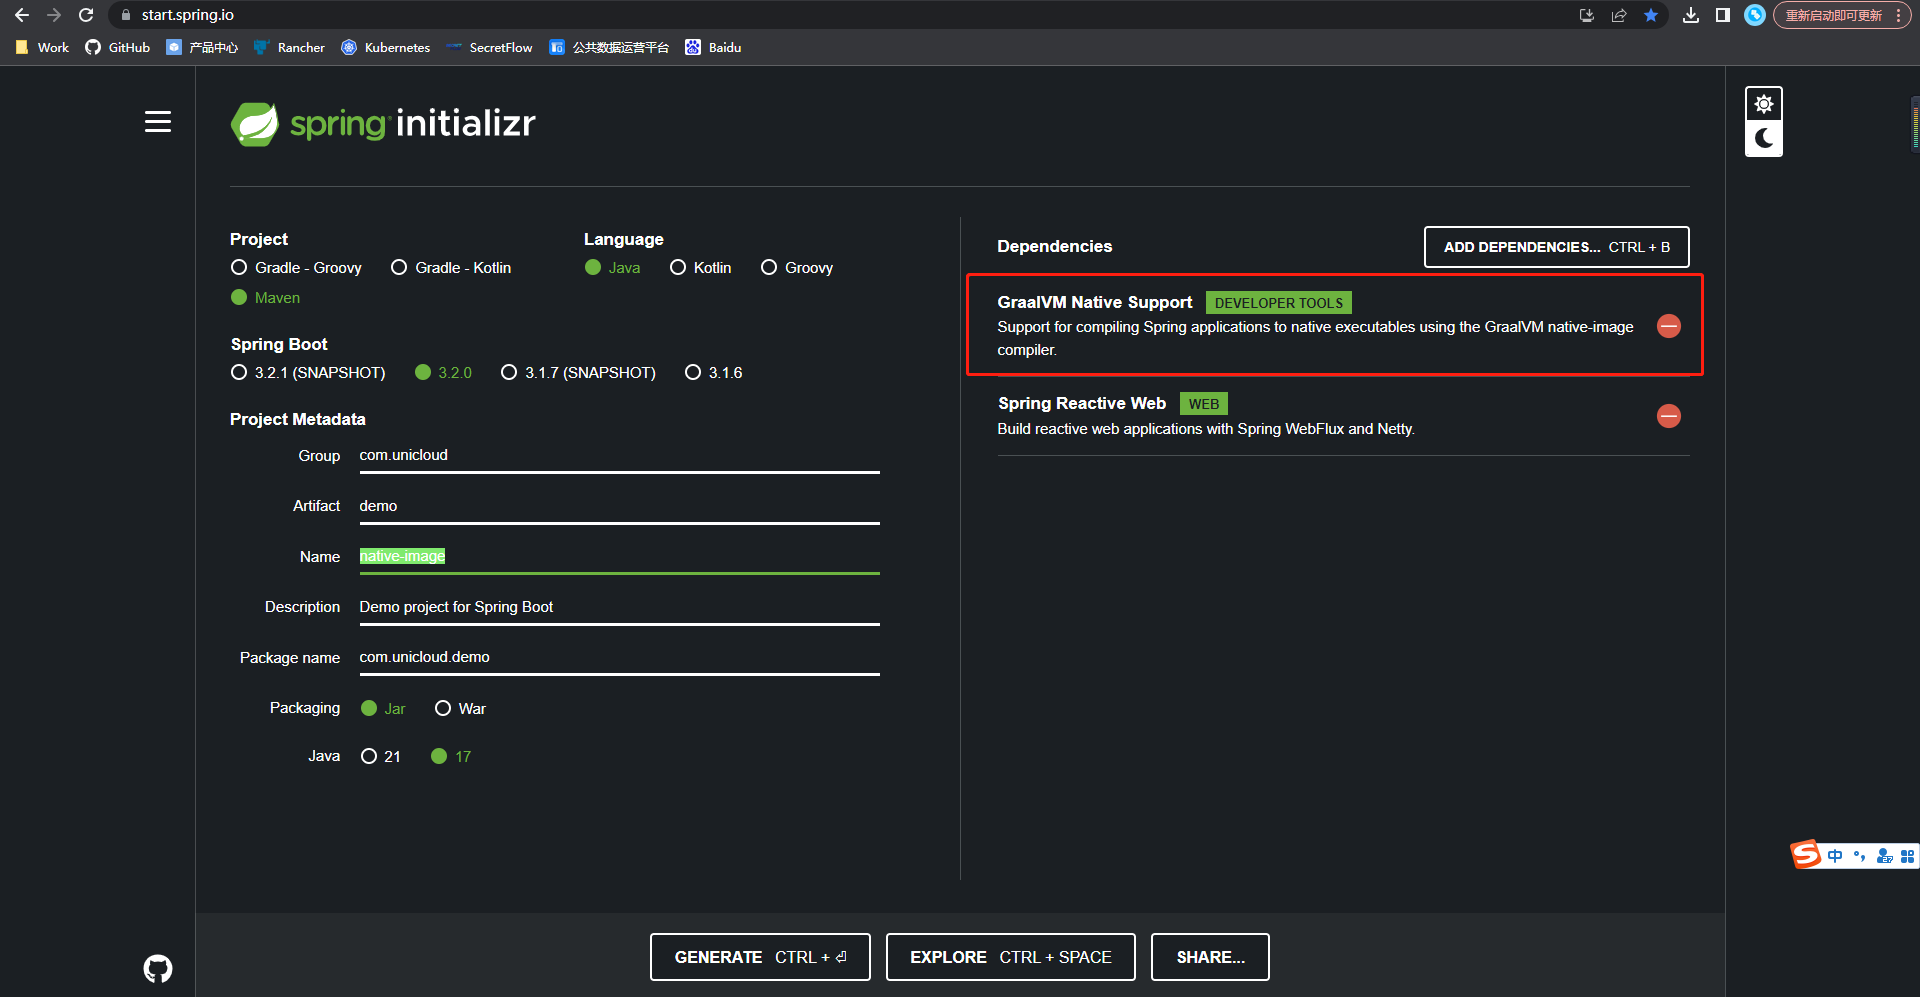Click Spring Reactive Web title
The image size is (1920, 997).
pyautogui.click(x=1082, y=403)
